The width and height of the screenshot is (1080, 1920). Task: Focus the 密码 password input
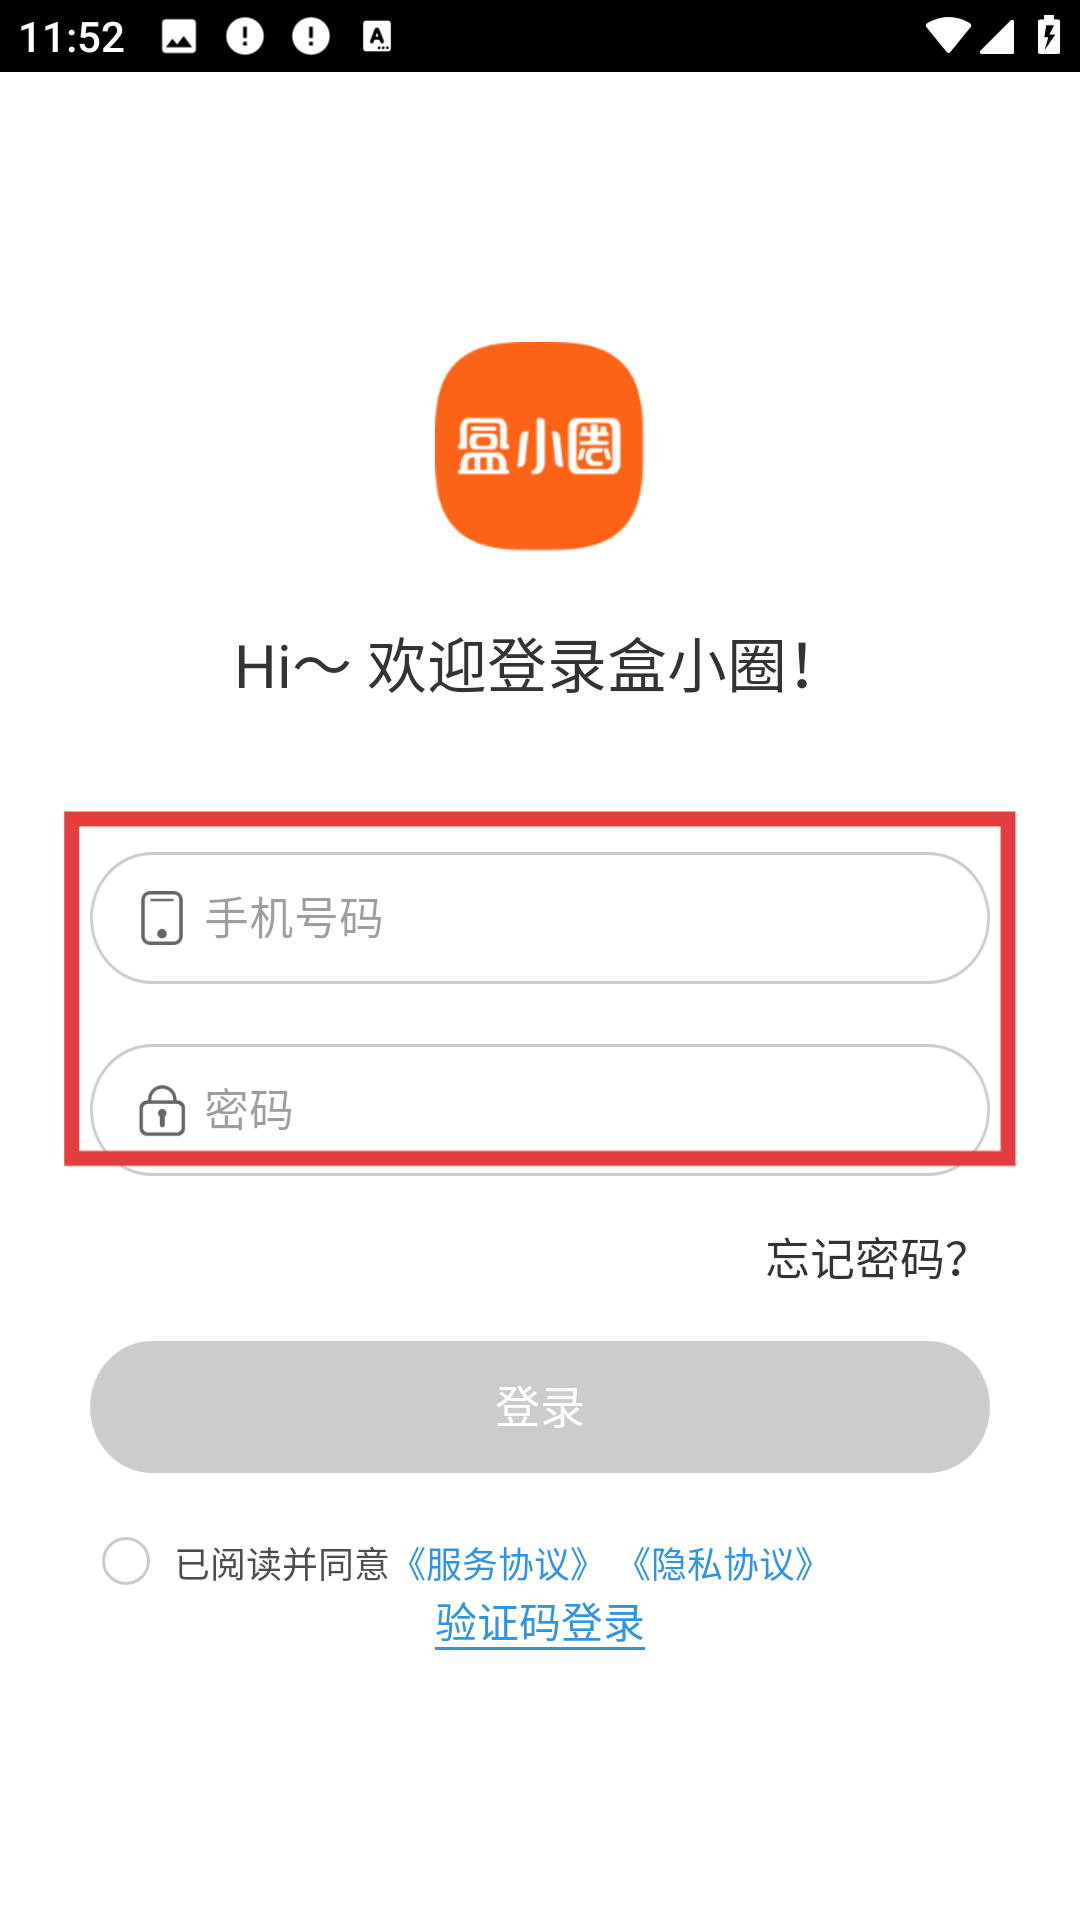click(540, 1110)
